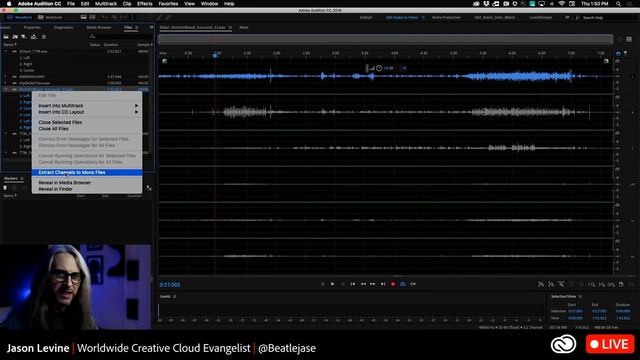Click the Insert into Multitrack icon

[33, 37]
